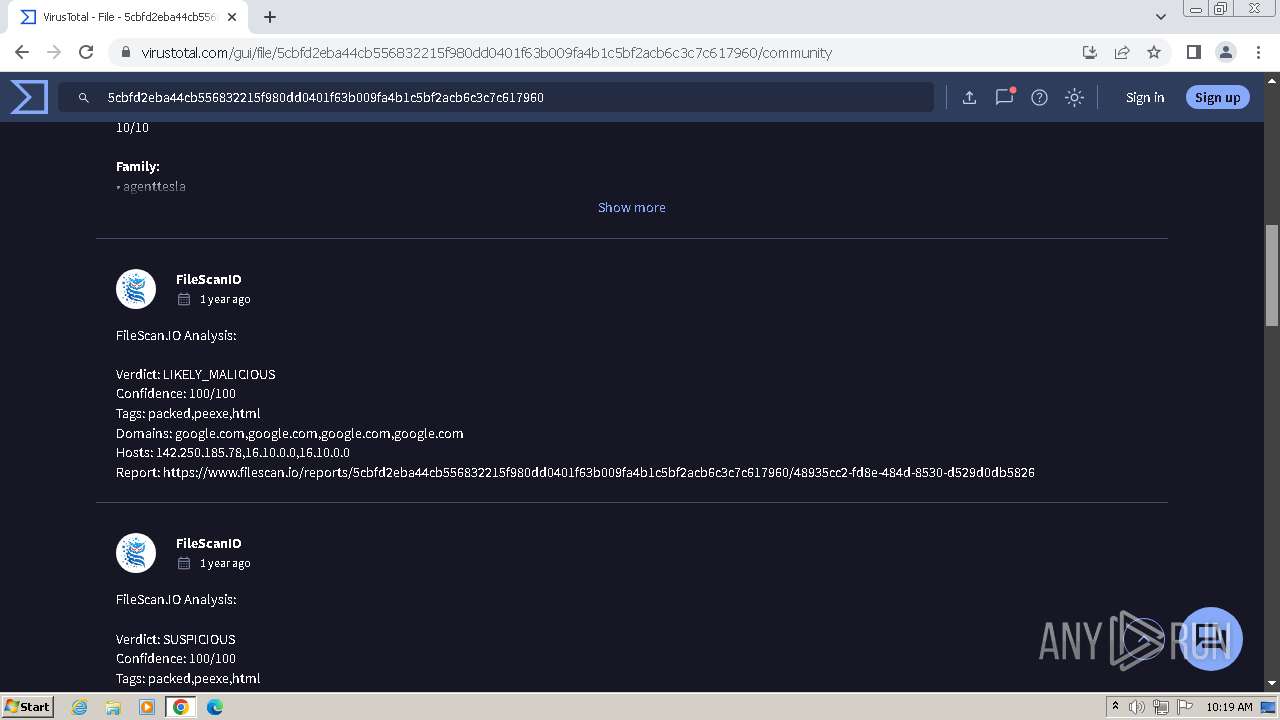Click the SUSPICIOUS verdict text
The height and width of the screenshot is (720, 1280).
pyautogui.click(x=199, y=639)
